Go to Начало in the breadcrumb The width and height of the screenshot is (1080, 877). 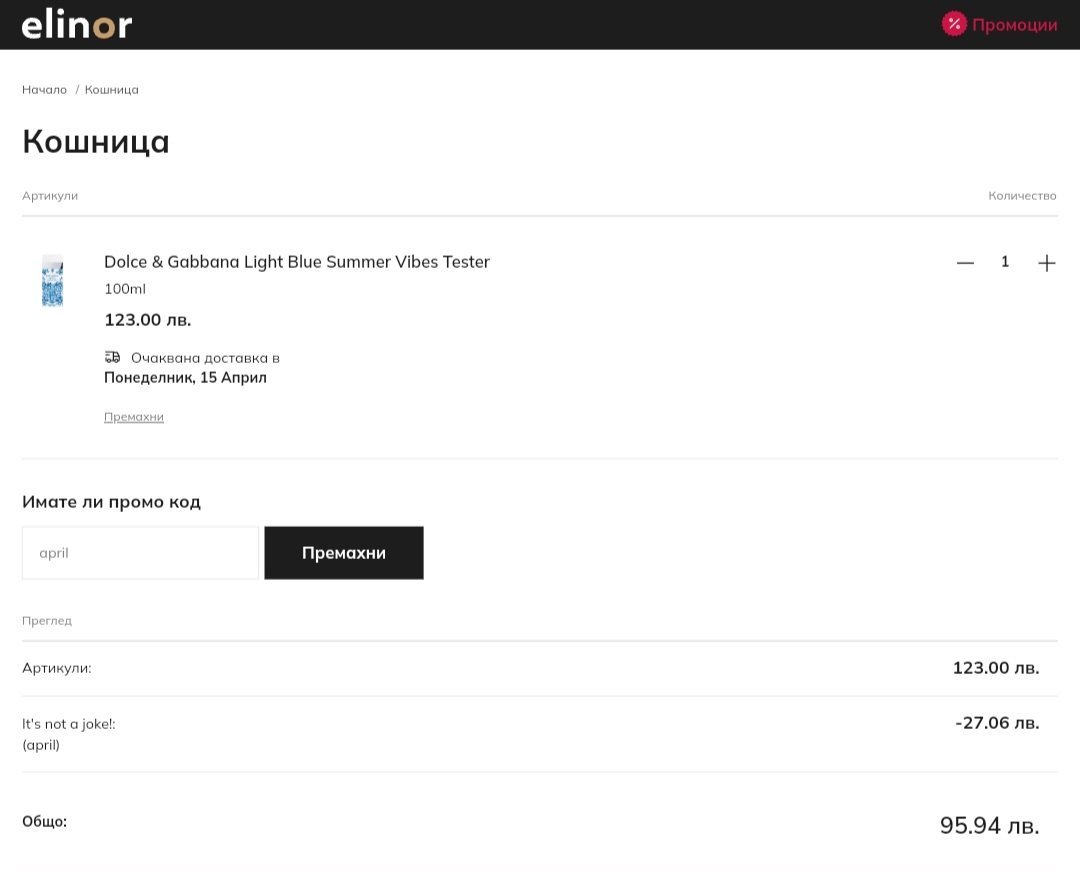[x=44, y=90]
